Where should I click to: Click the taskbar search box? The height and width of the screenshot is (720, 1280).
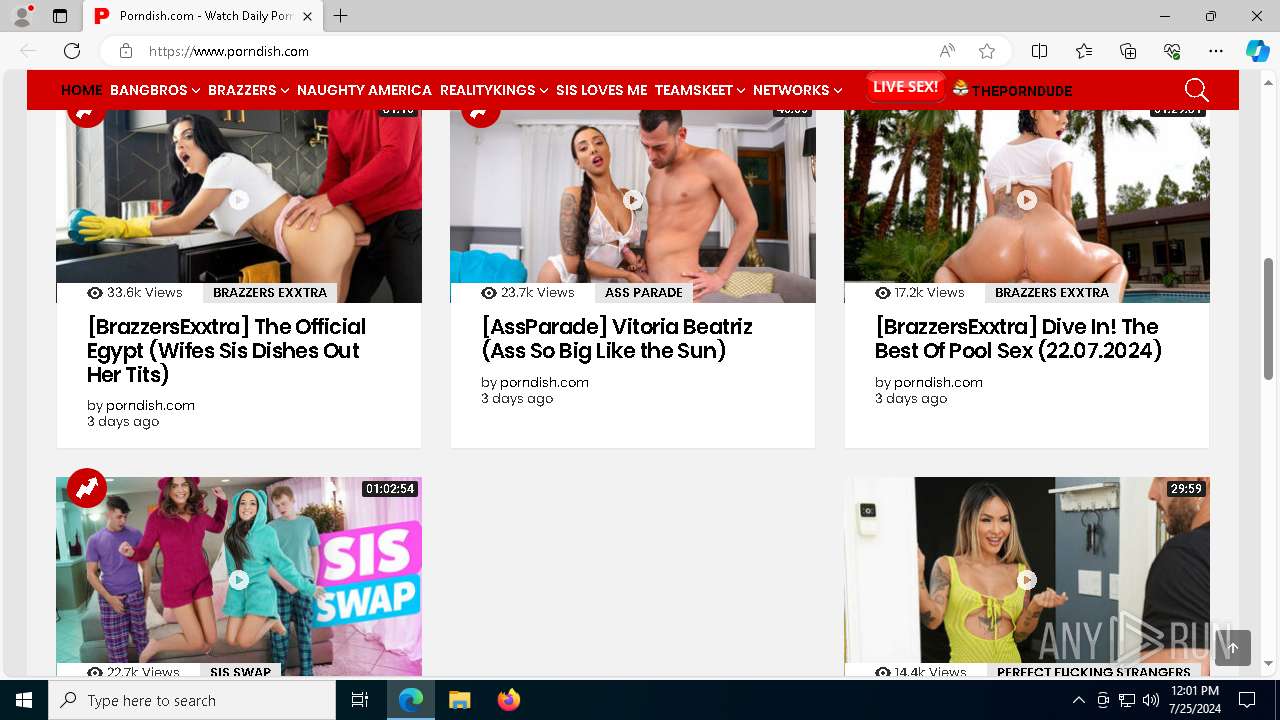click(x=192, y=700)
